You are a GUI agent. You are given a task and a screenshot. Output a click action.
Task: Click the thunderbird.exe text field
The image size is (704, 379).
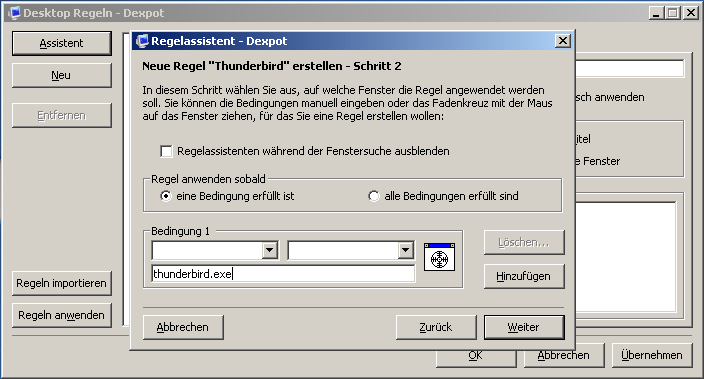tap(283, 274)
